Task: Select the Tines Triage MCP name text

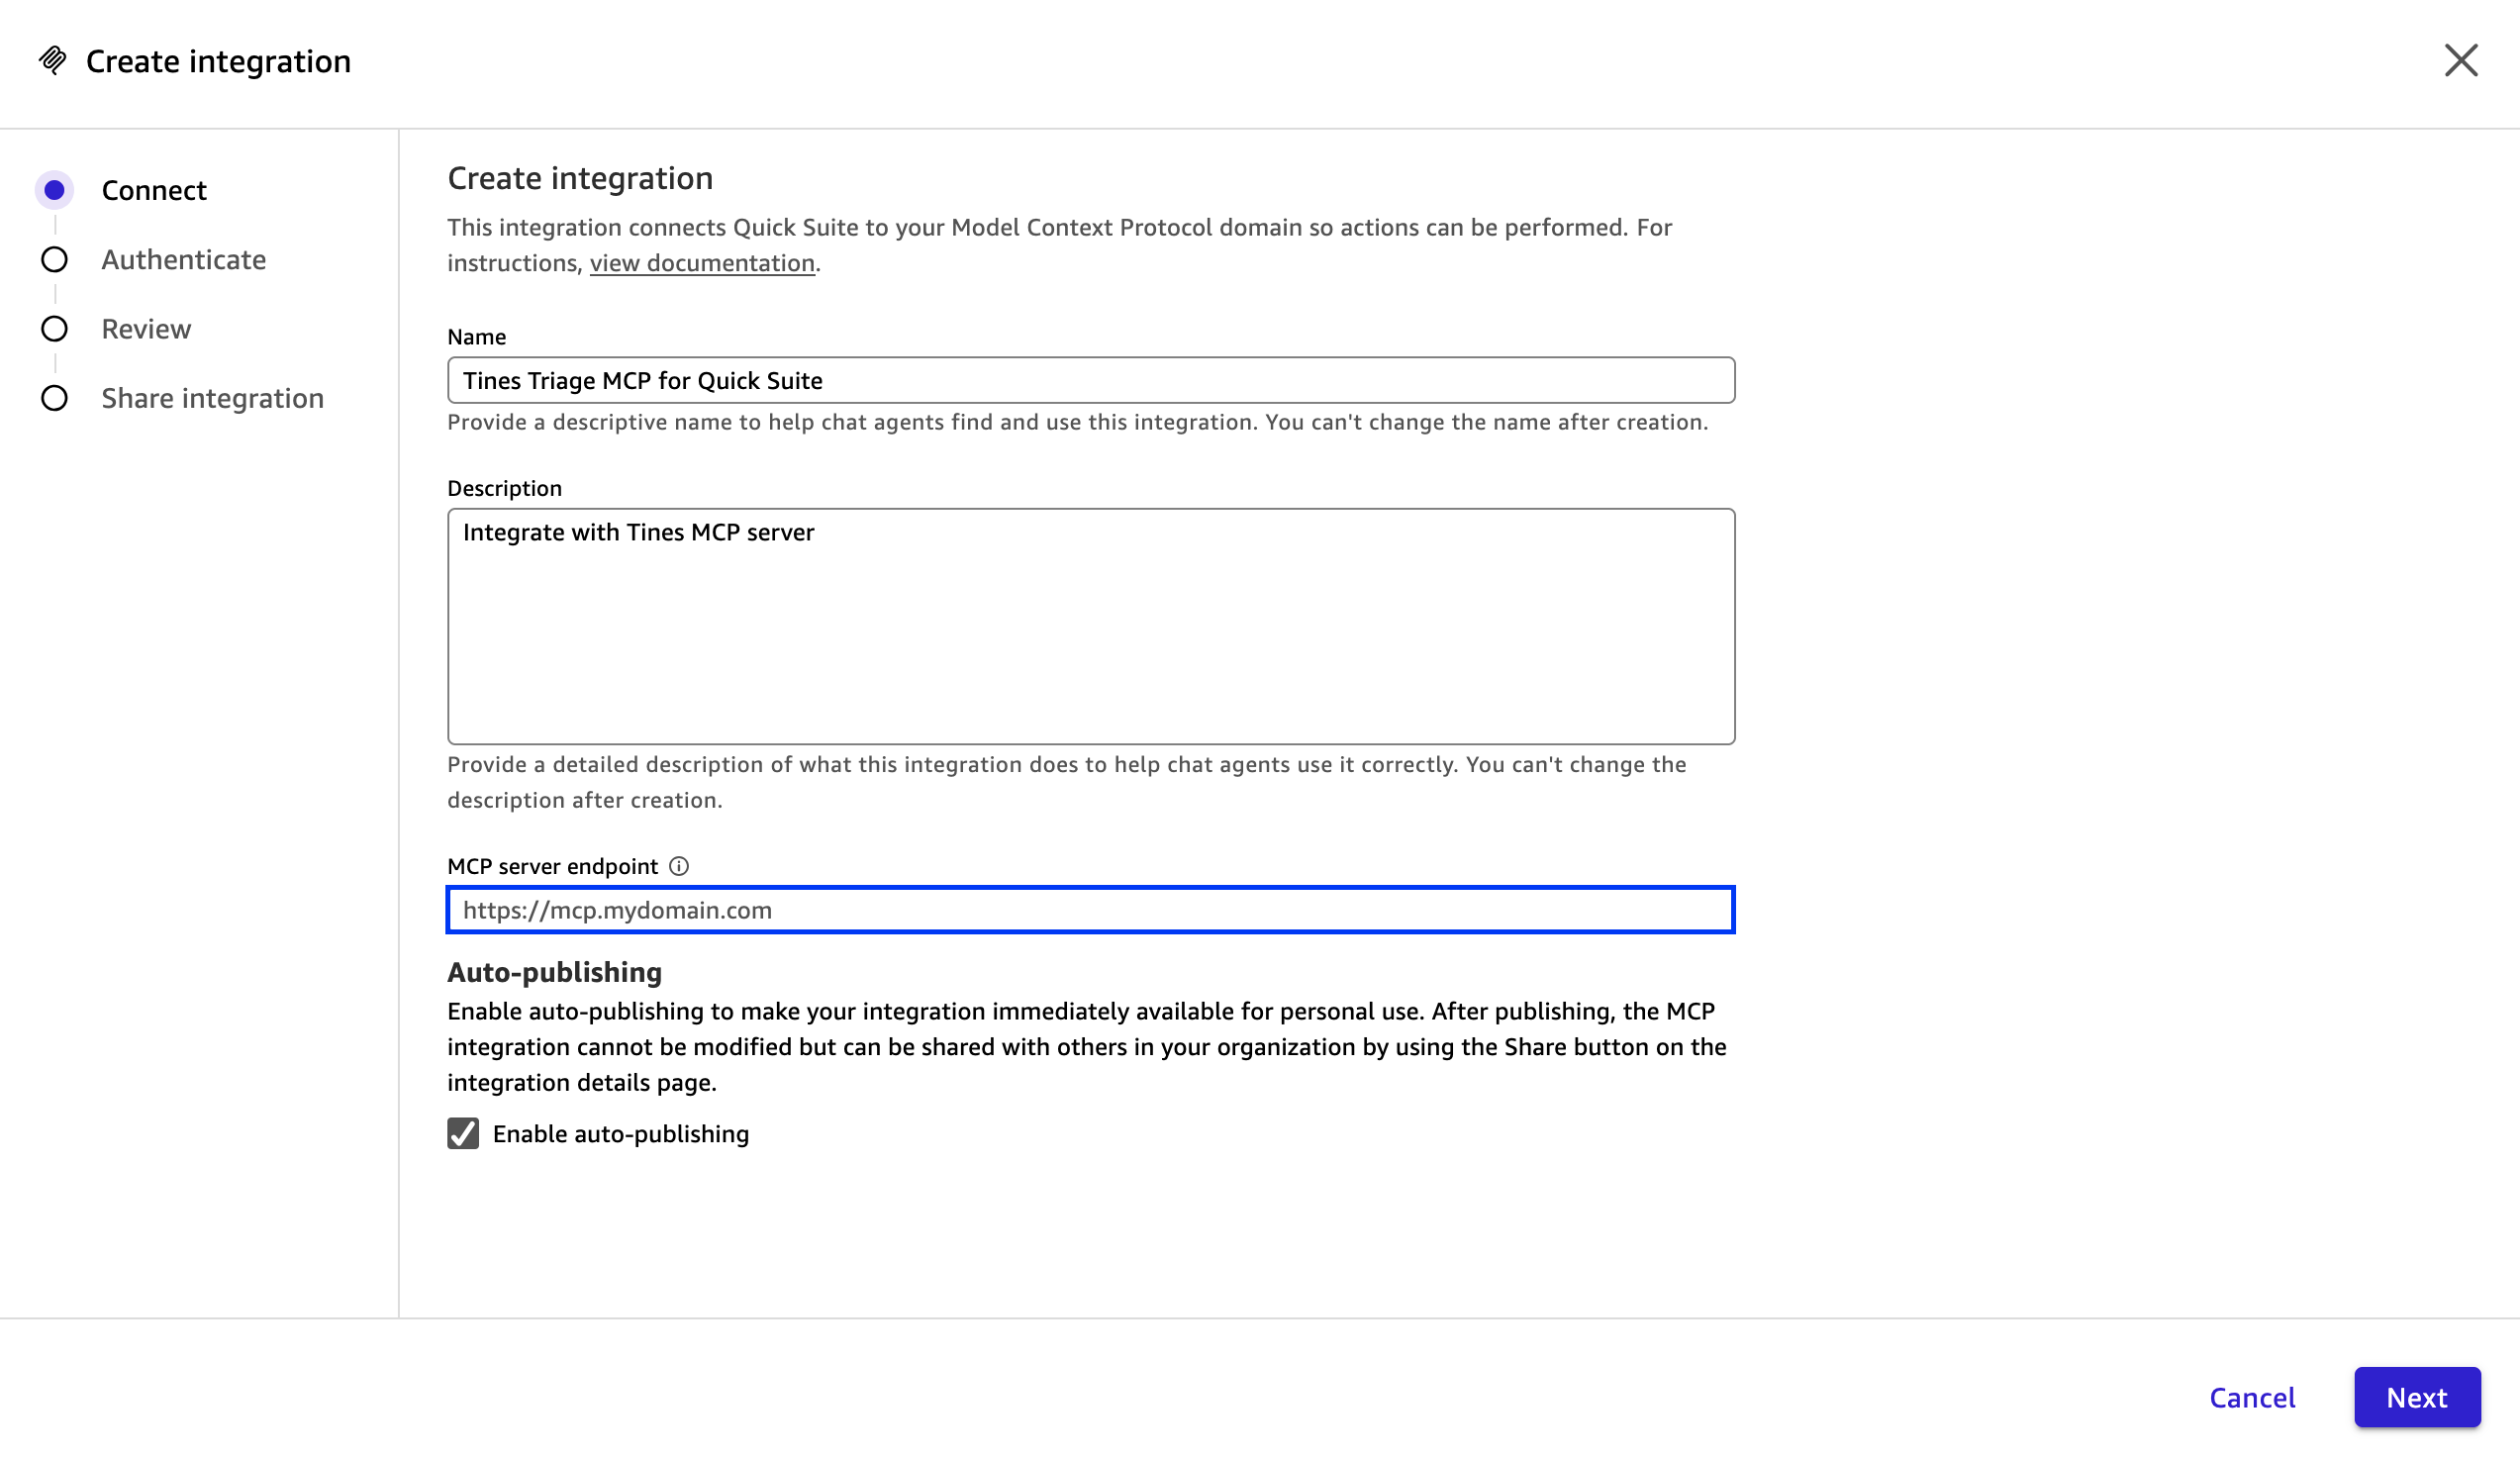Action: coord(642,380)
